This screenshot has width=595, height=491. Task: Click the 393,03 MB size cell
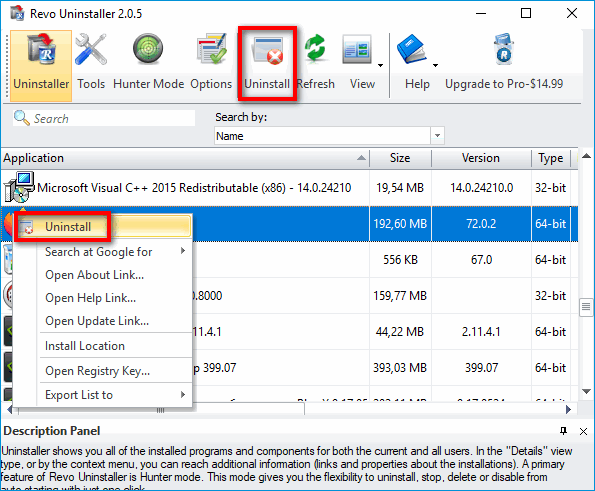coord(400,368)
